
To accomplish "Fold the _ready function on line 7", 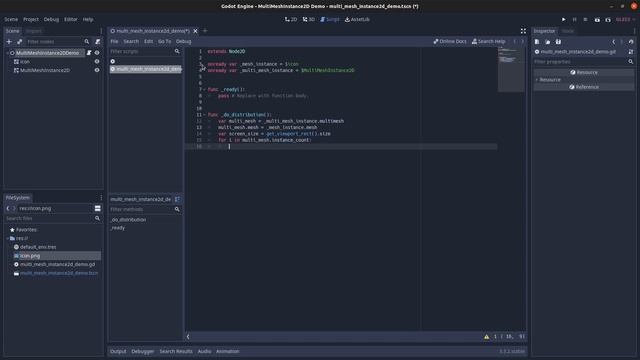I will click(204, 89).
